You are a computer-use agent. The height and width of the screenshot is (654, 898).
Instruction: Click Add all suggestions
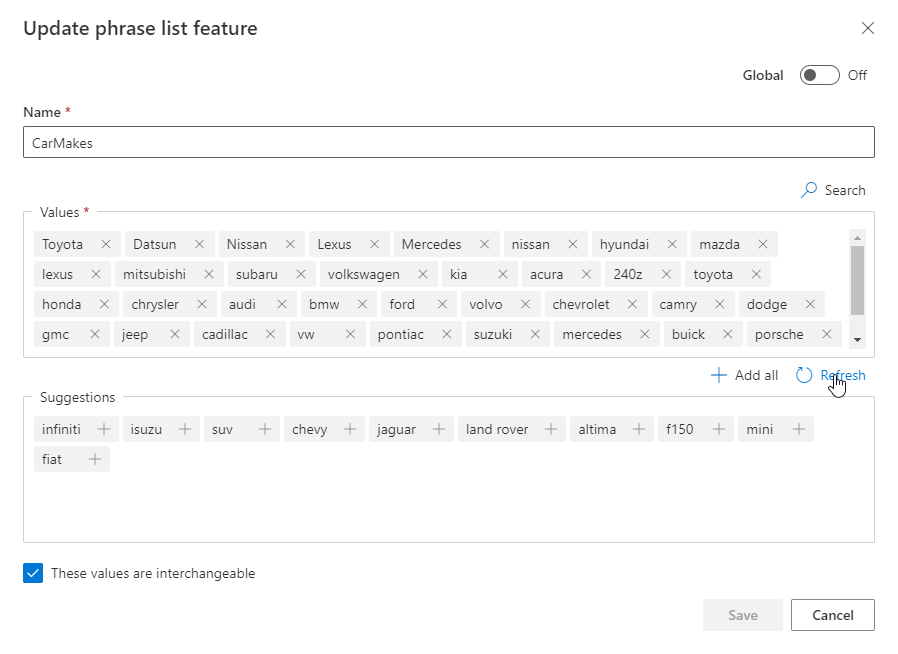744,376
